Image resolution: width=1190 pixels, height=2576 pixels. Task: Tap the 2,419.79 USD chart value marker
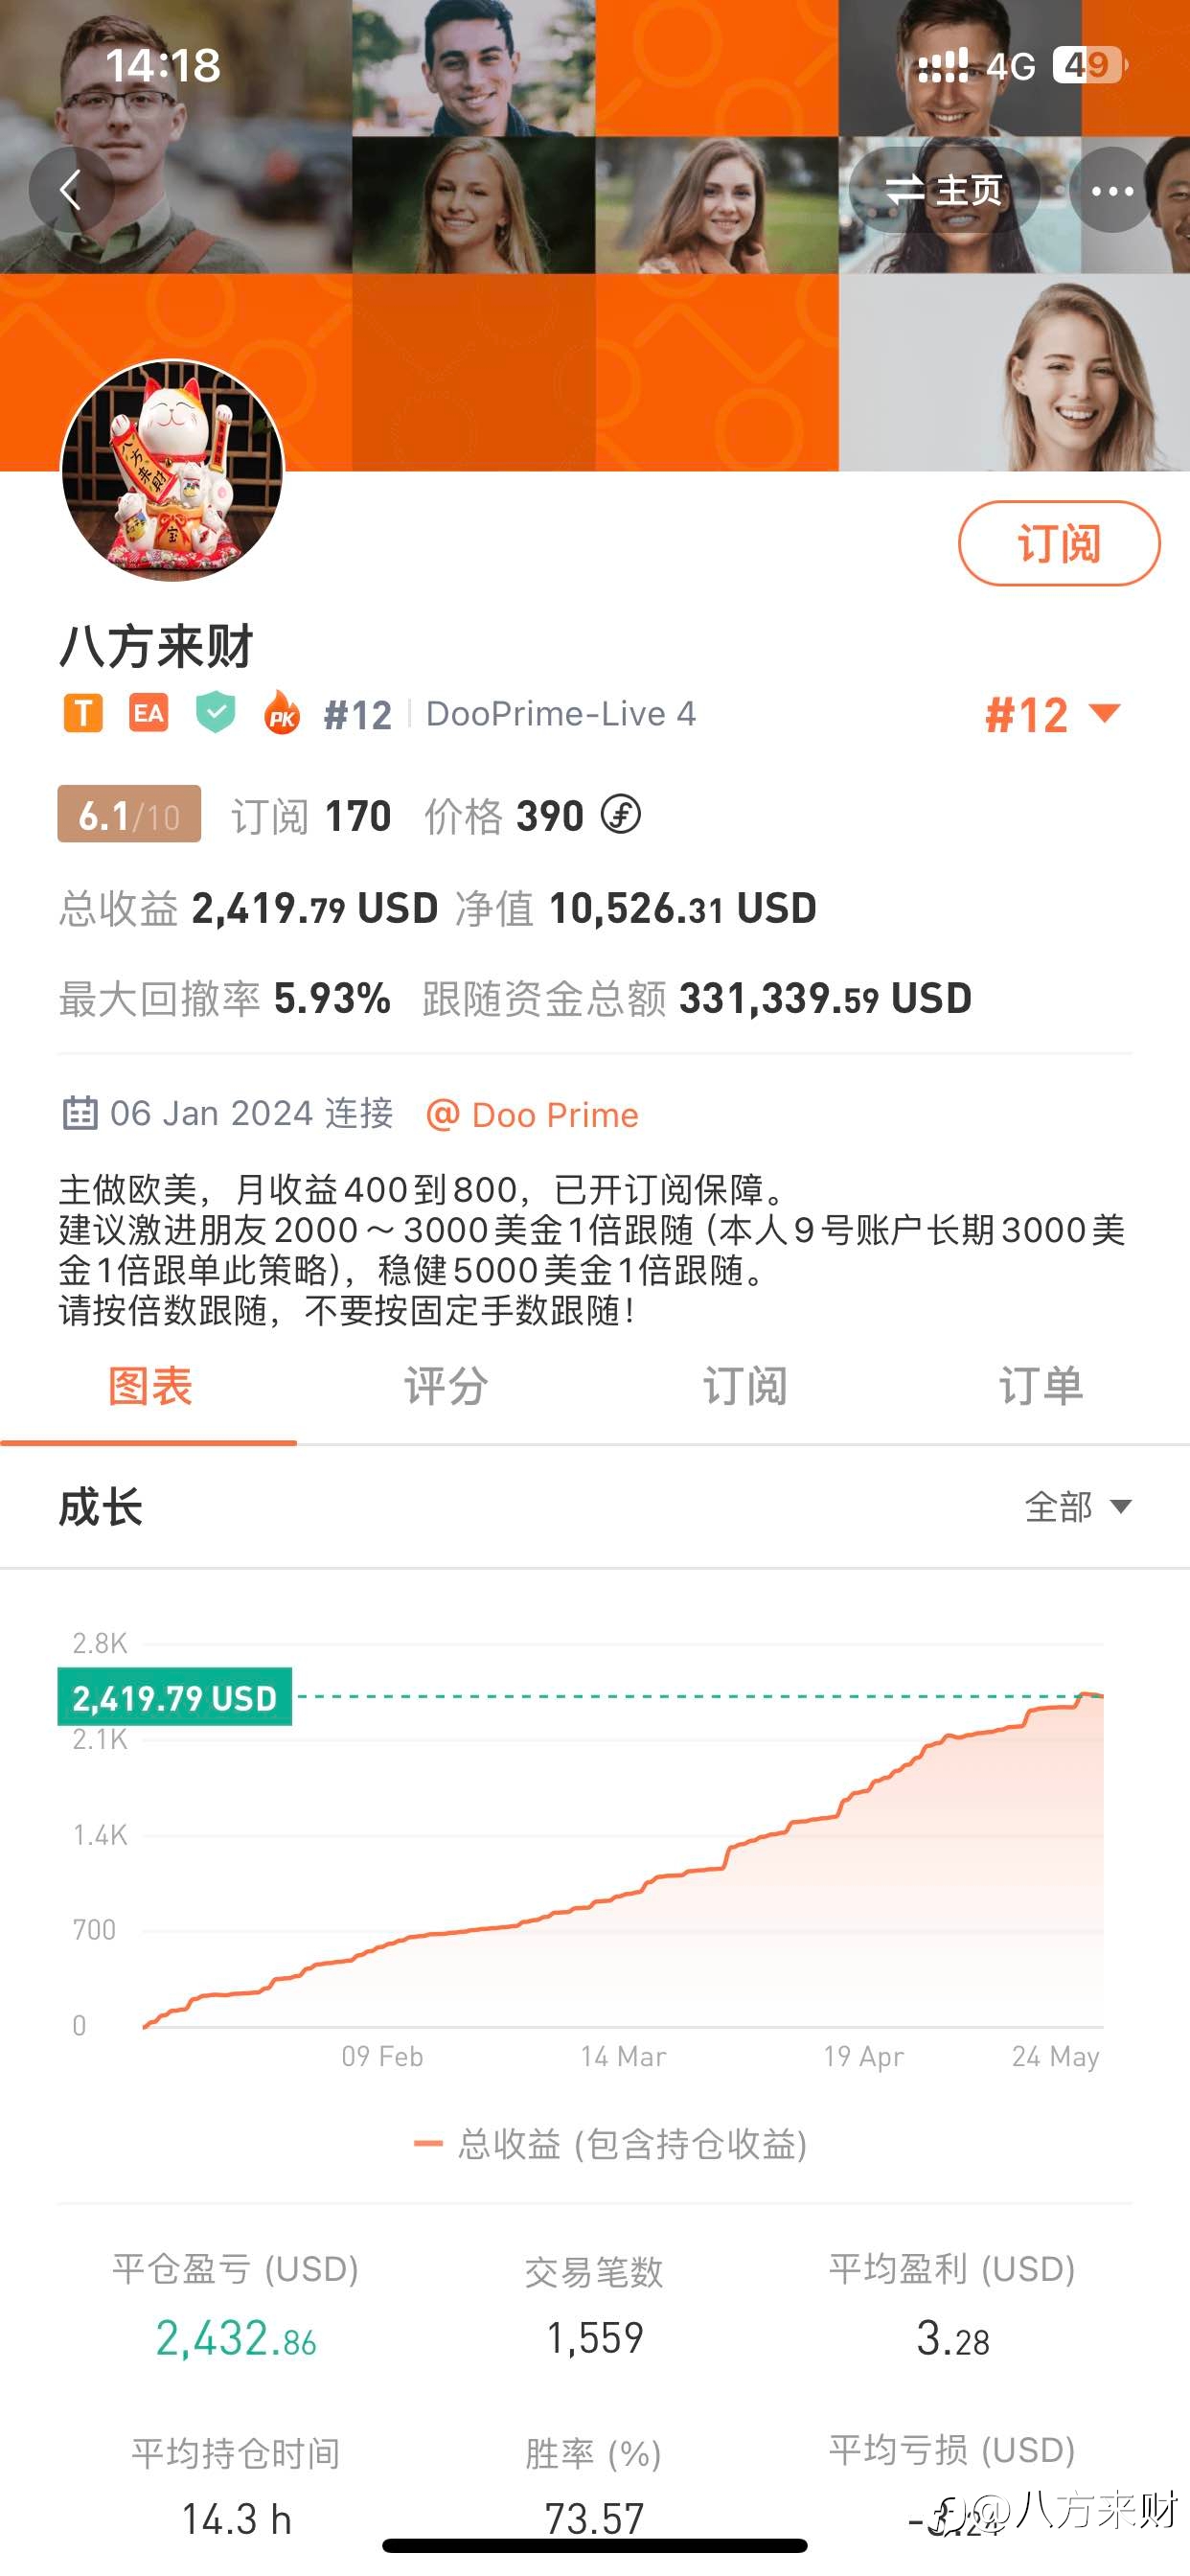pyautogui.click(x=175, y=1697)
